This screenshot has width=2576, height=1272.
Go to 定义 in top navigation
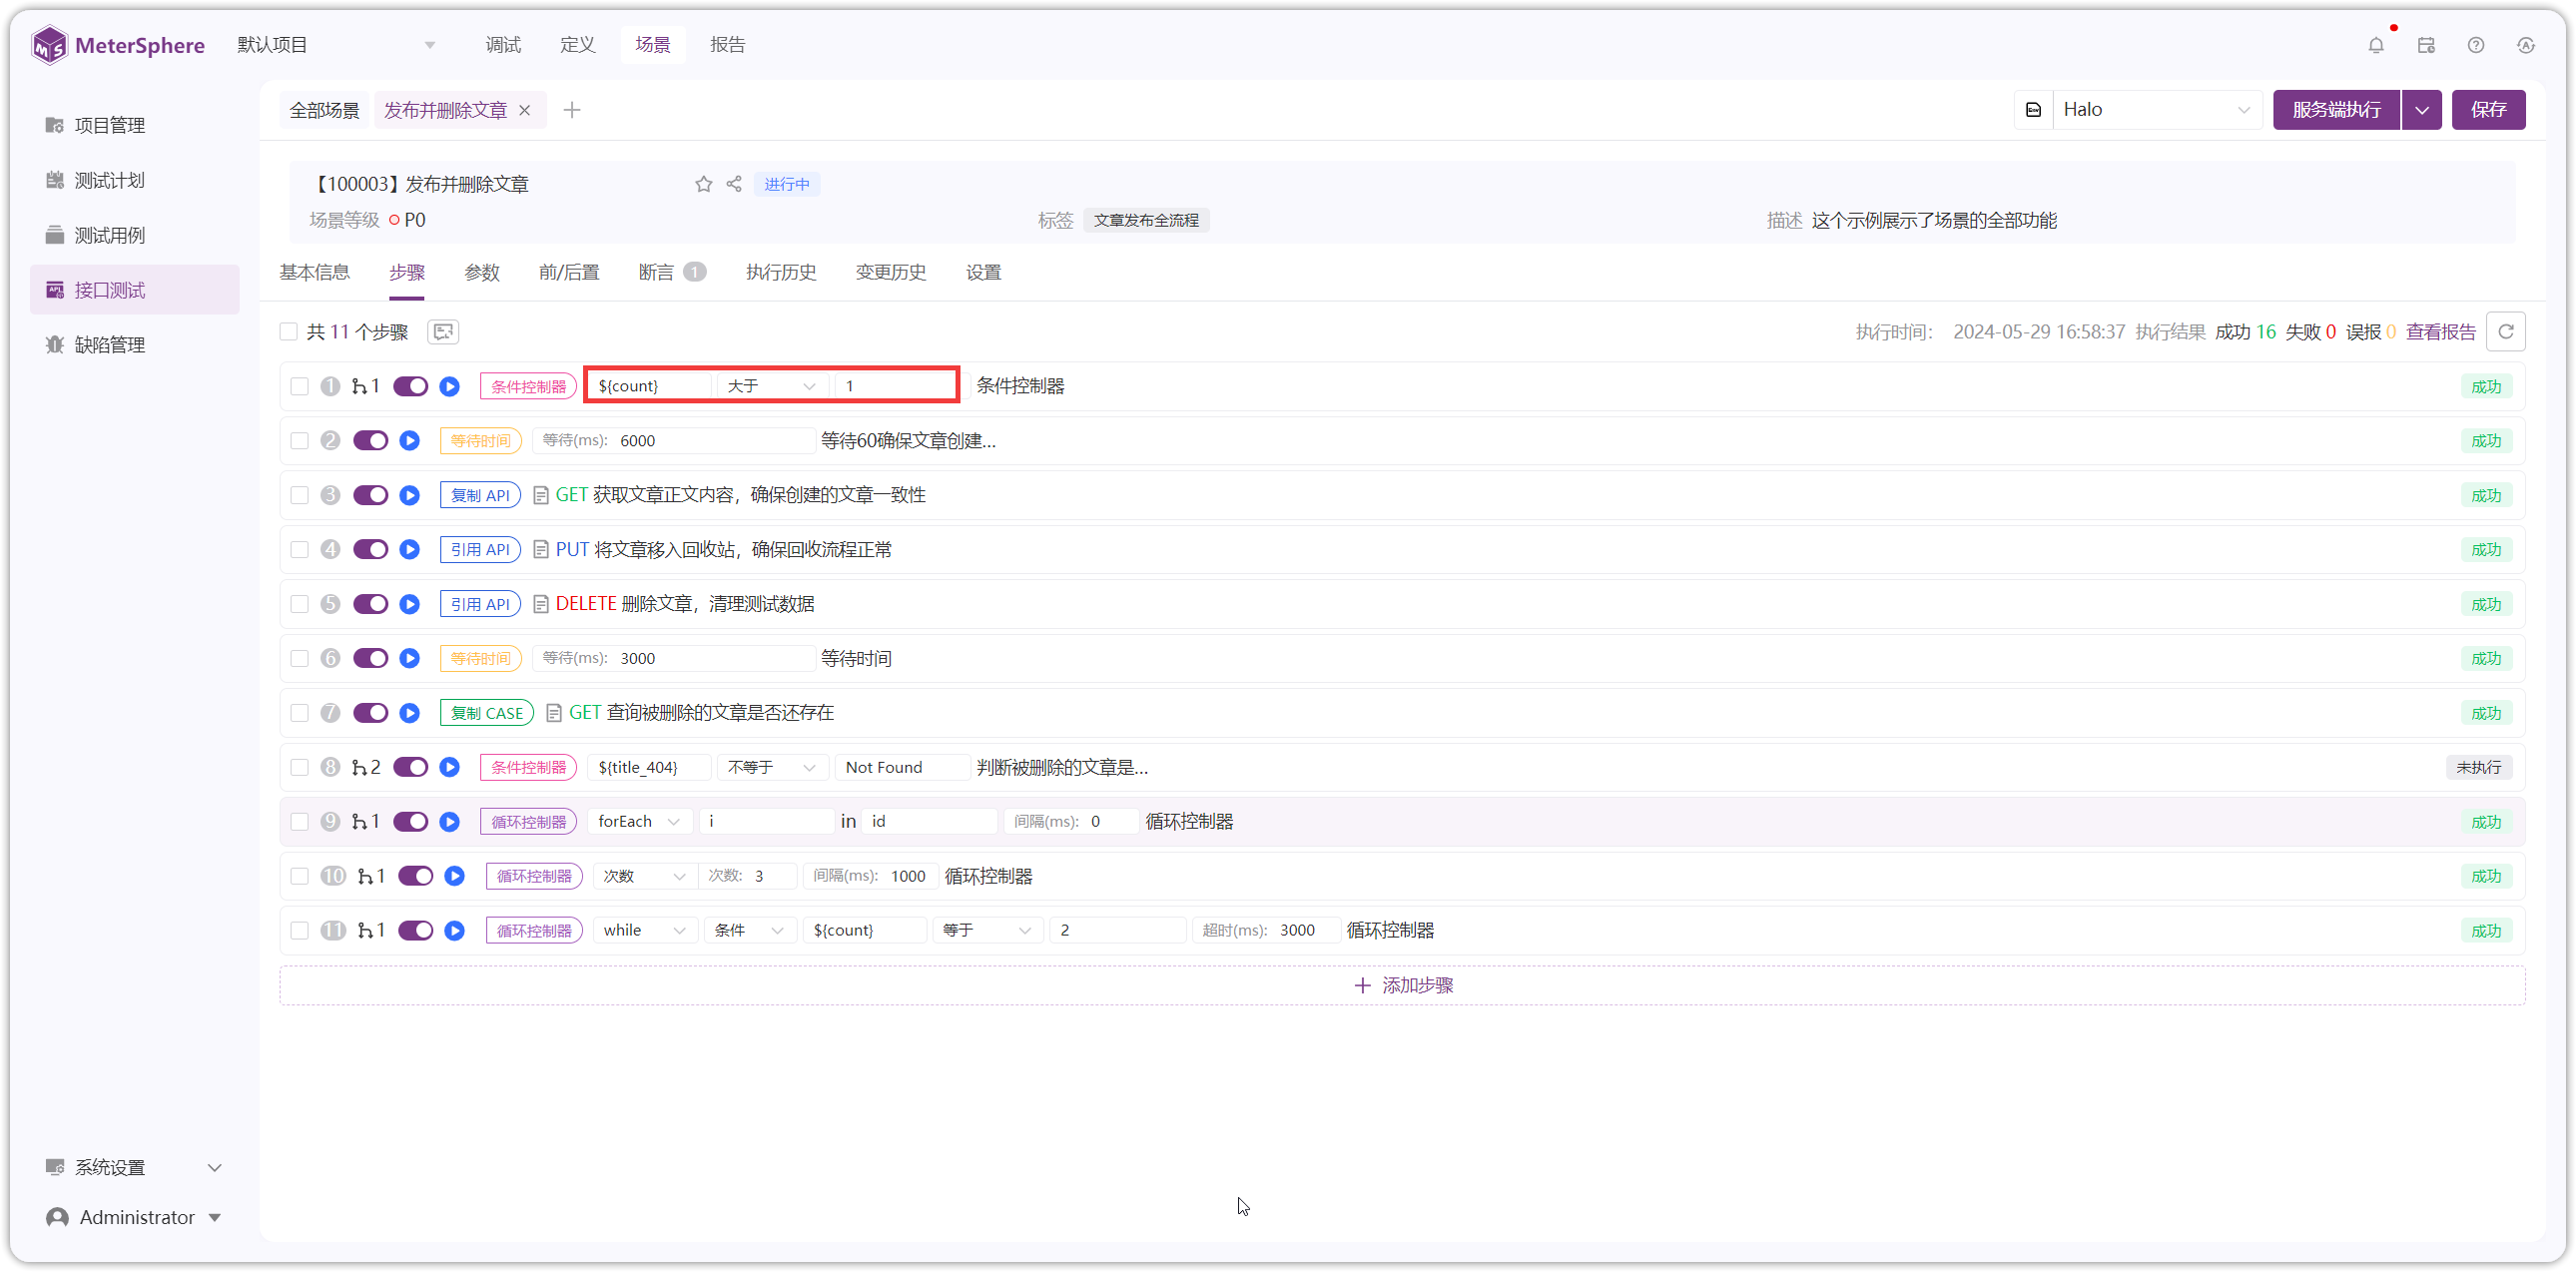click(578, 45)
